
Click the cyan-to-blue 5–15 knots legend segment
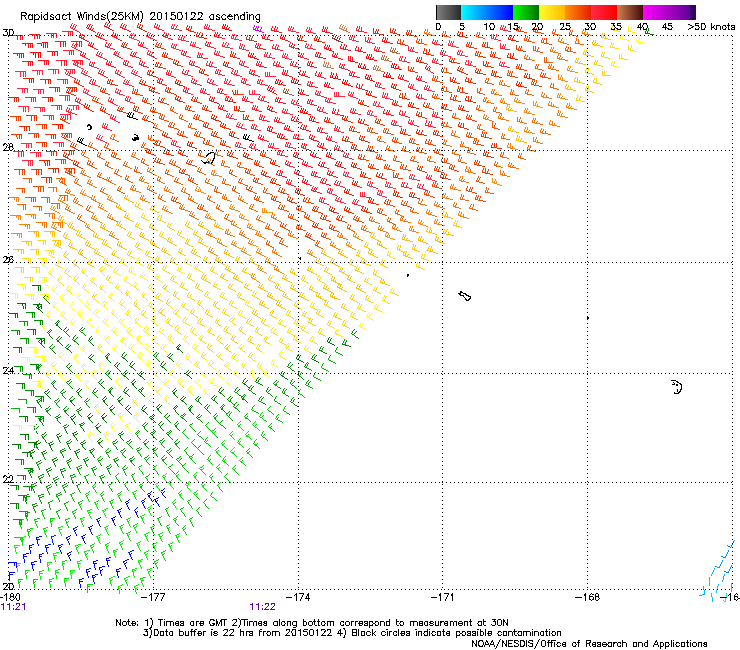coord(487,12)
